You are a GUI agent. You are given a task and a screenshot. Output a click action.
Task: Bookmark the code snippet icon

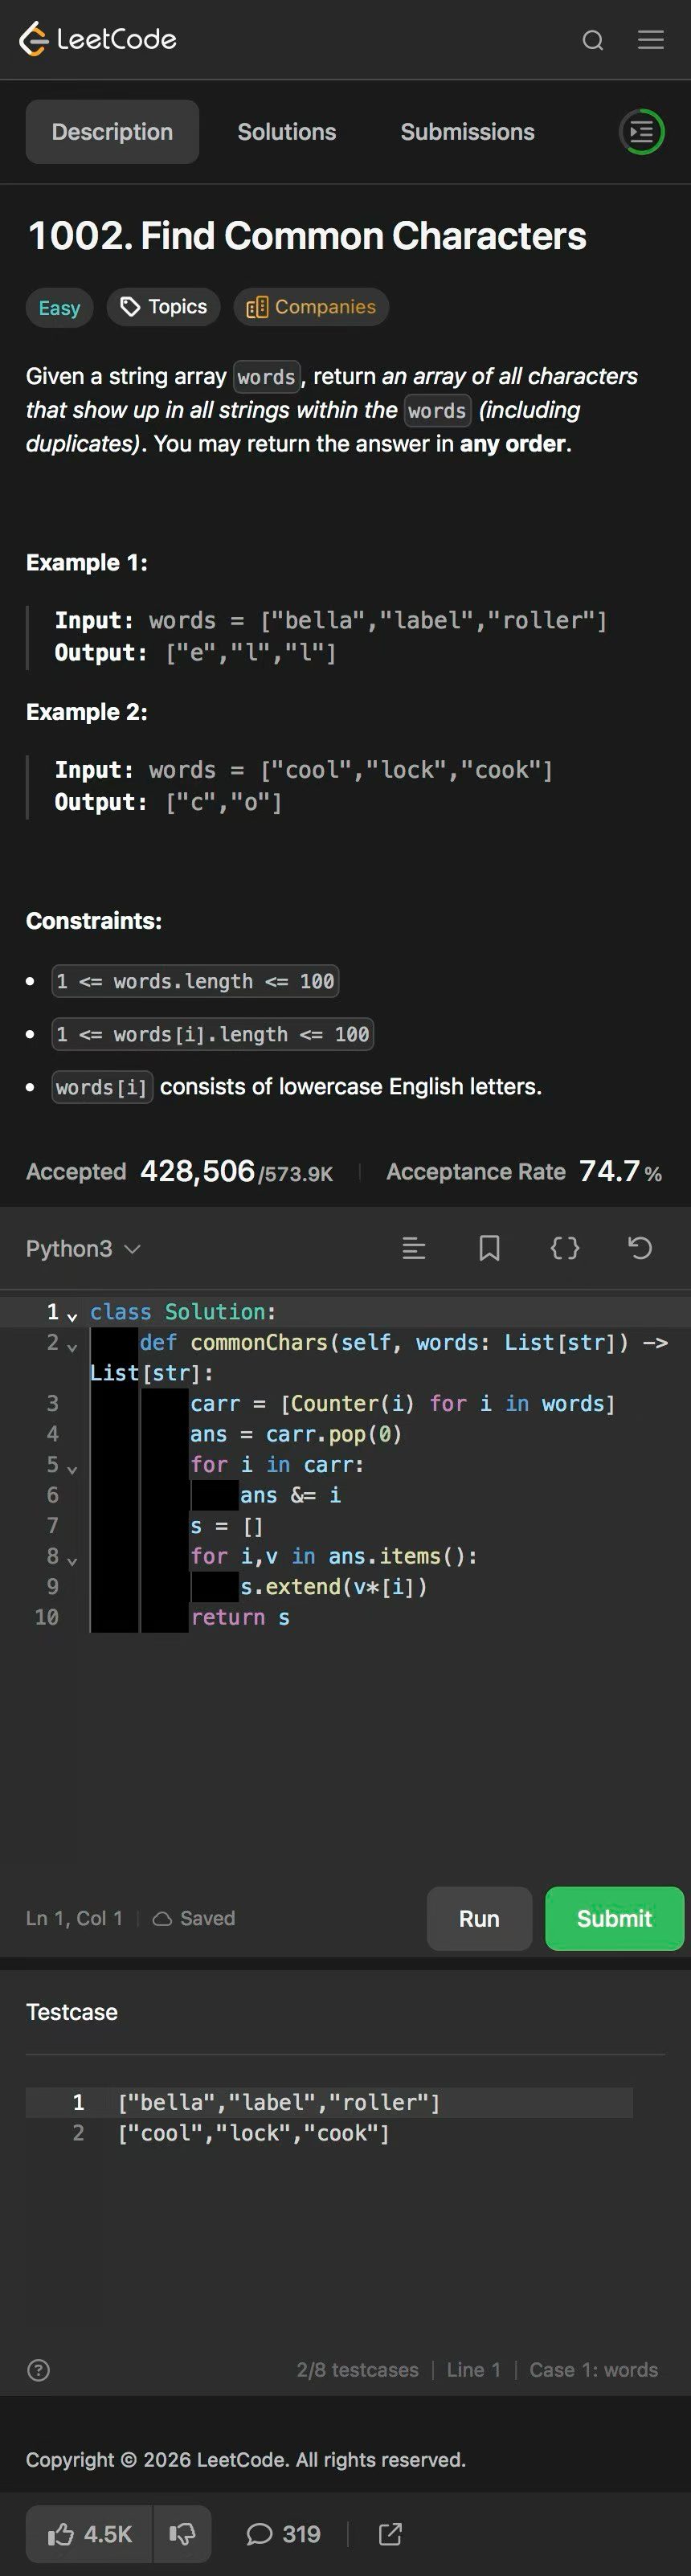pos(489,1248)
